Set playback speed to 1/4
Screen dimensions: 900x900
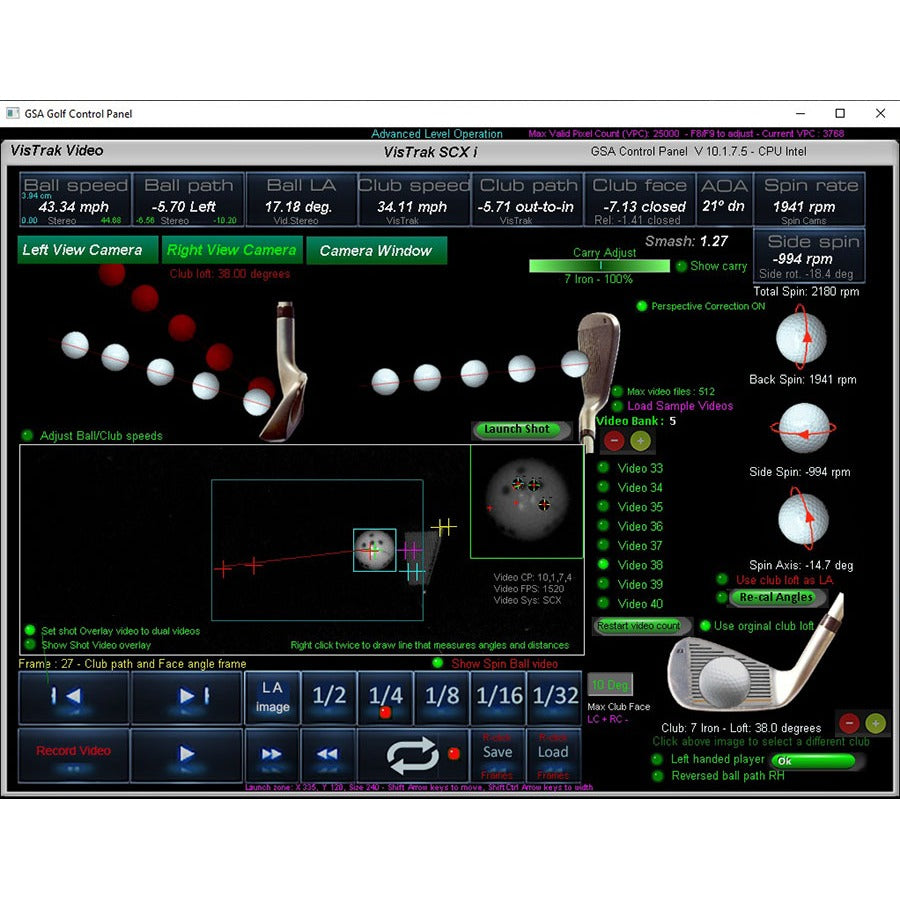[x=385, y=697]
